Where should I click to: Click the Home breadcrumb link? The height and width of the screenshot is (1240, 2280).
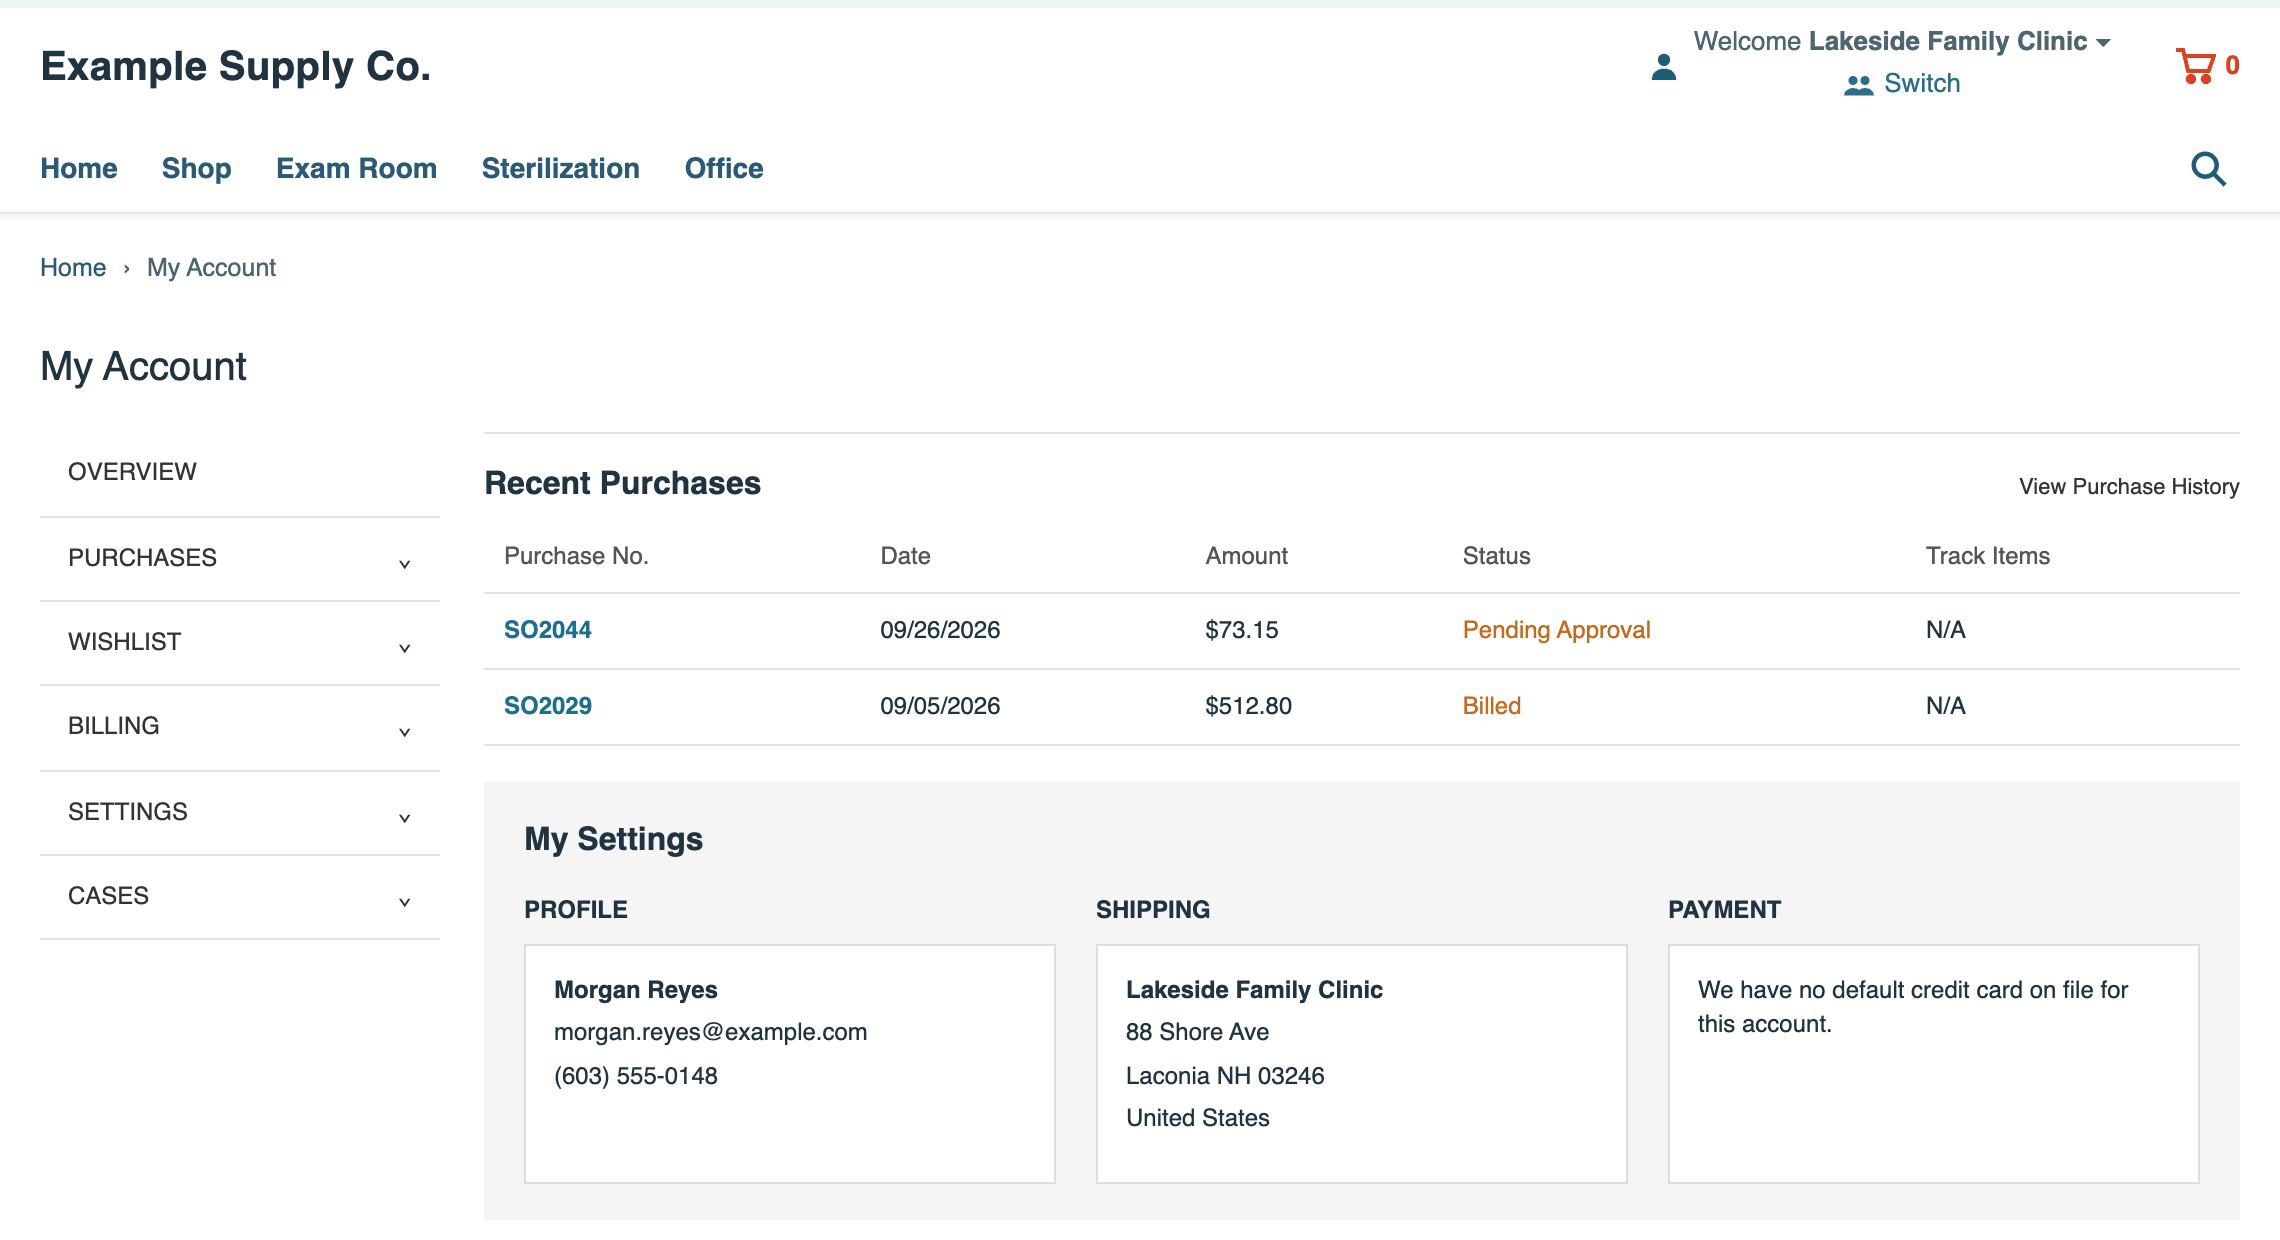coord(73,267)
